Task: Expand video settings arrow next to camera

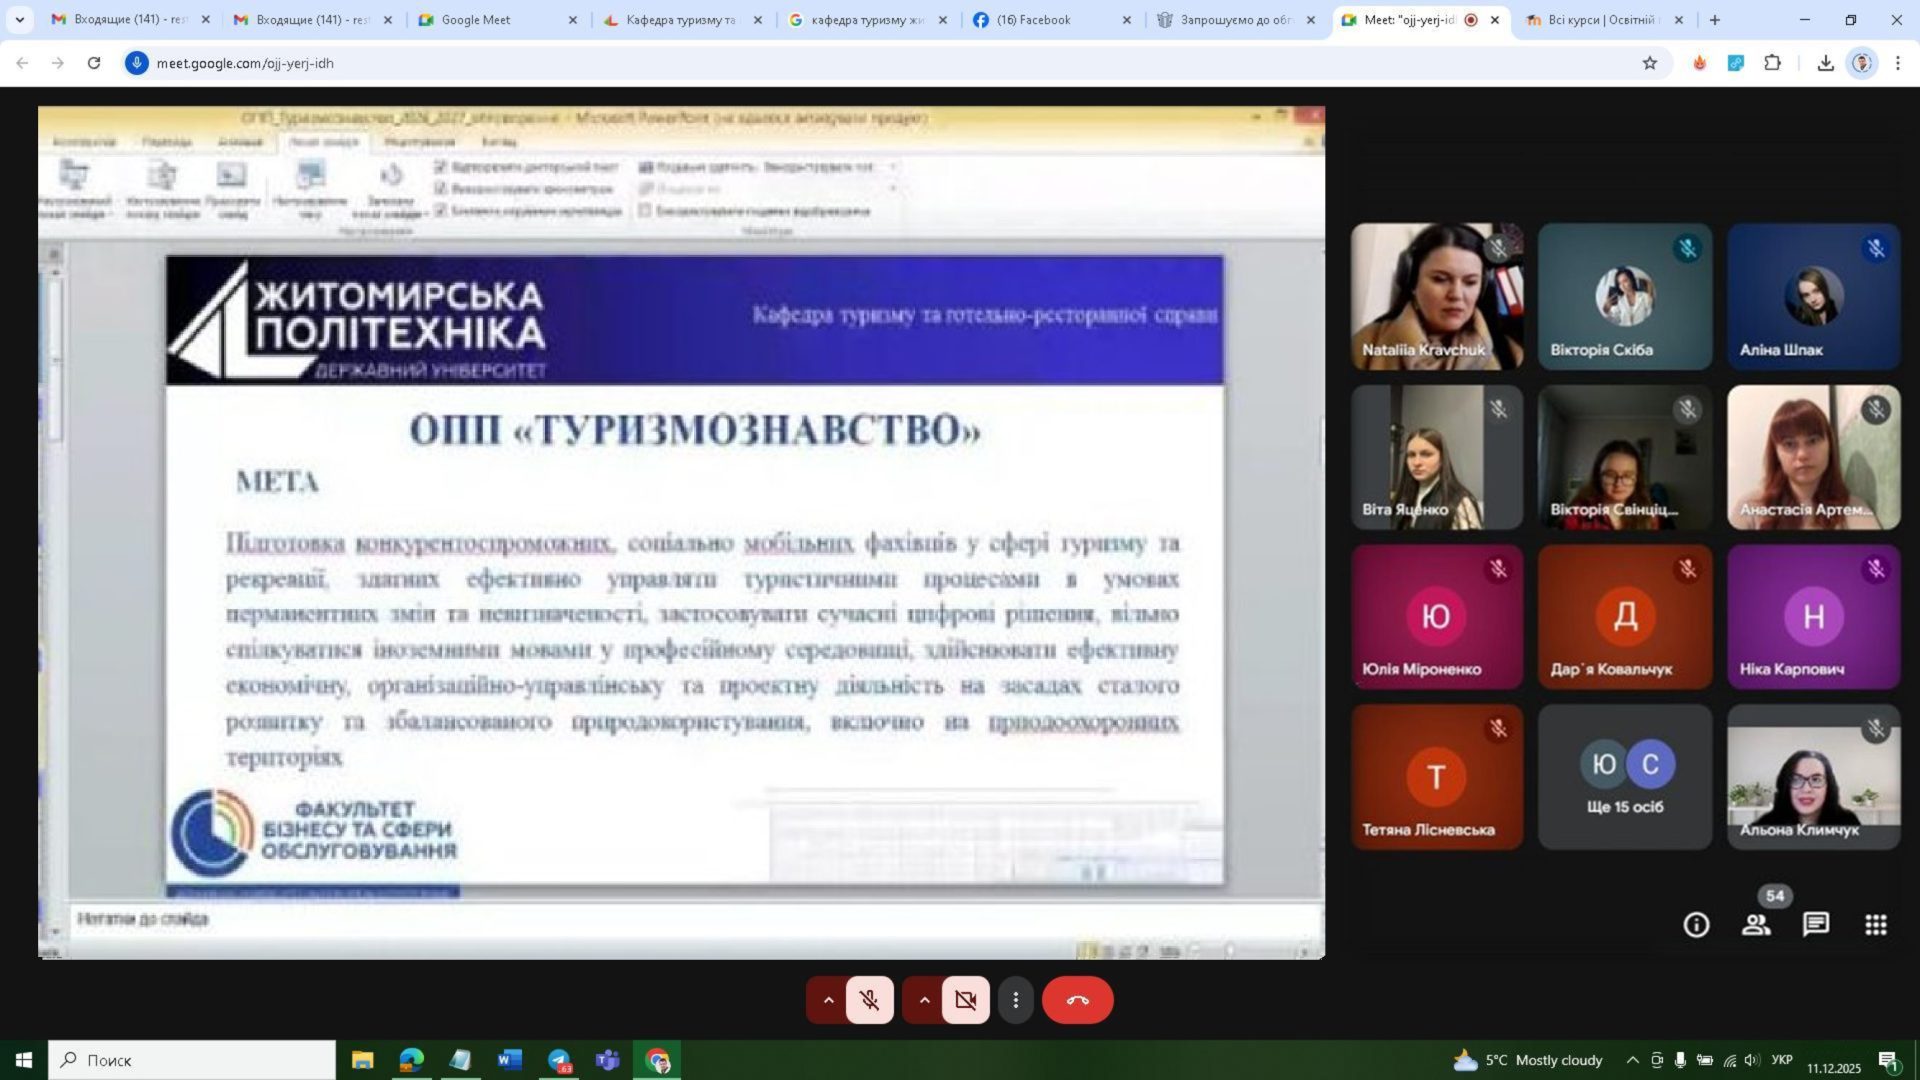Action: (924, 1000)
